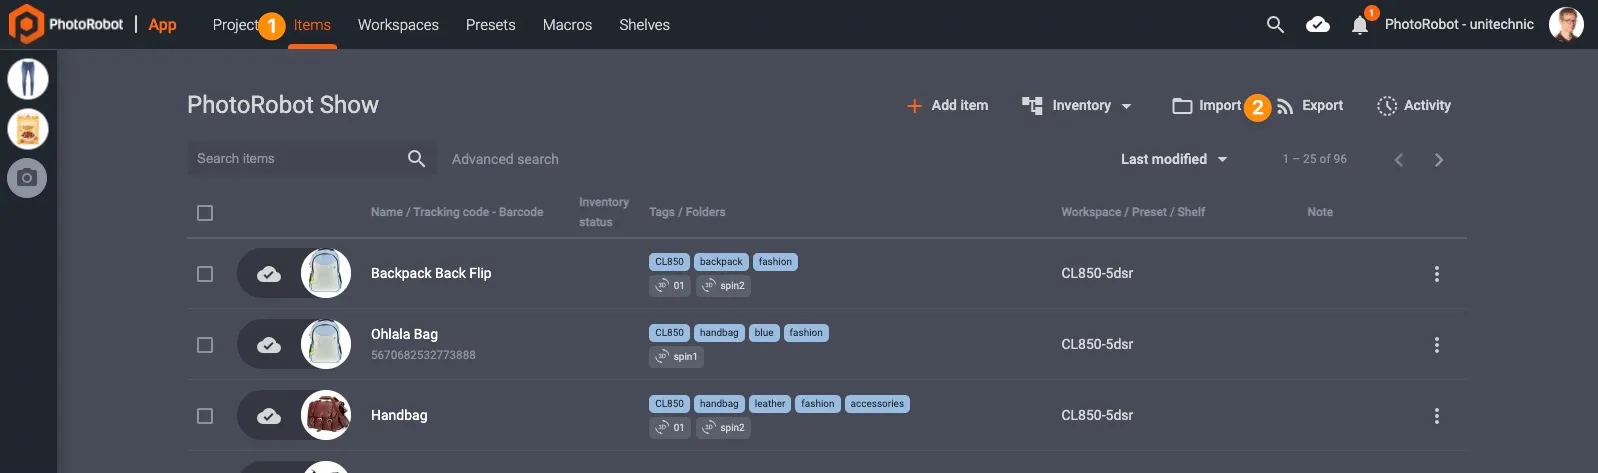This screenshot has width=1598, height=473.
Task: Open the Macros tab
Action: [x=567, y=25]
